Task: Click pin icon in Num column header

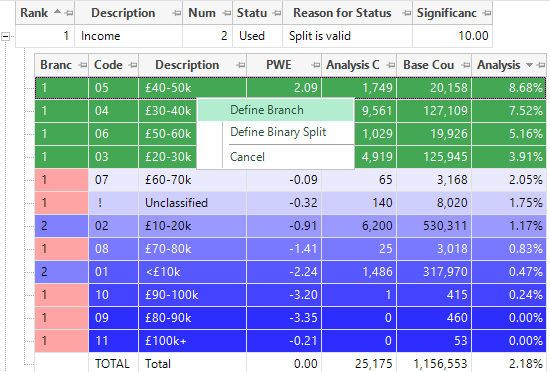Action: point(227,13)
